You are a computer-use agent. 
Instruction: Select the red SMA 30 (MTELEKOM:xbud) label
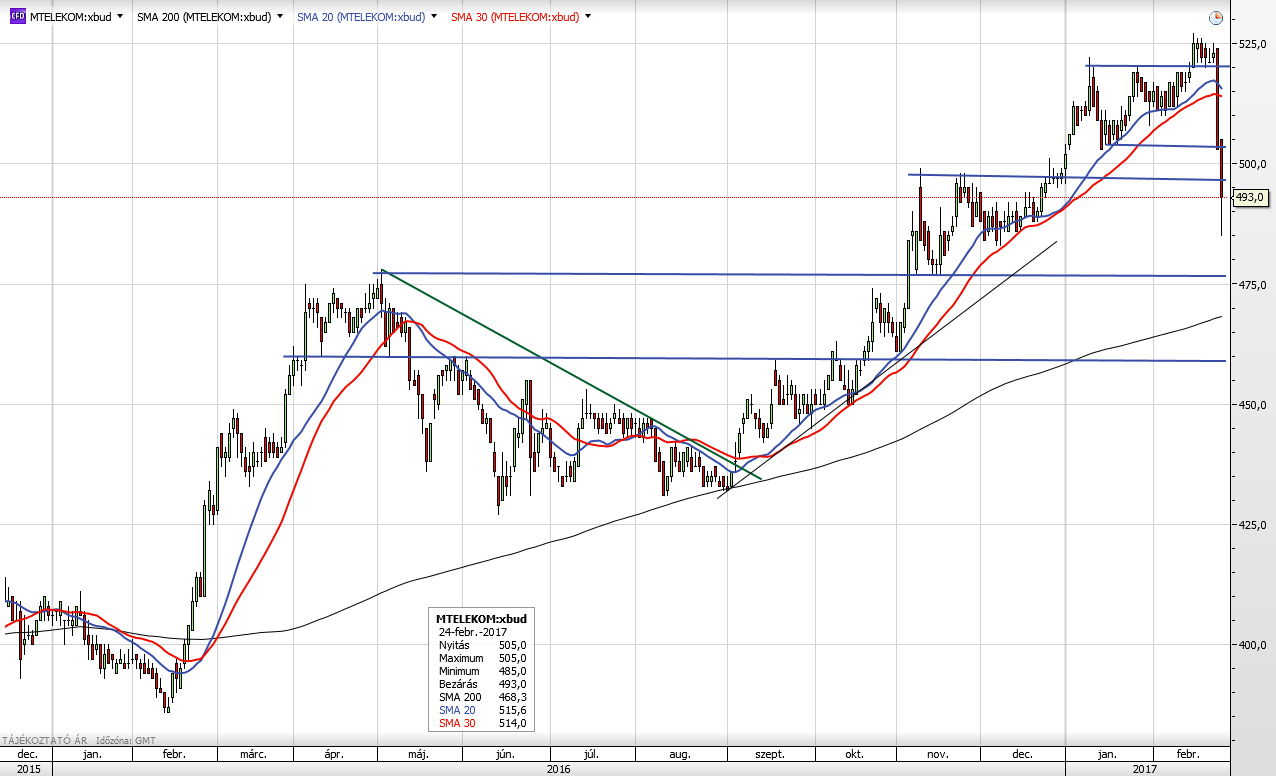514,17
